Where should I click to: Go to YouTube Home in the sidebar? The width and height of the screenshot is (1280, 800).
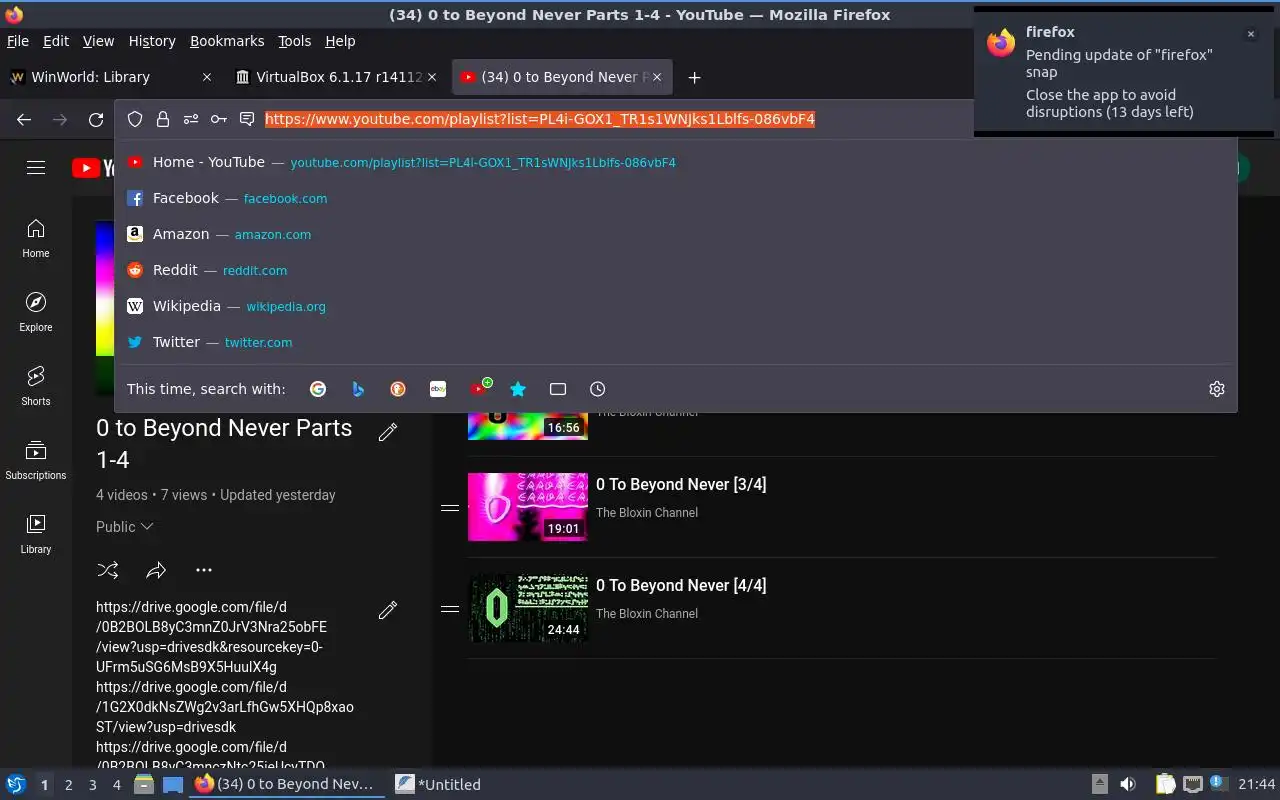pos(36,238)
